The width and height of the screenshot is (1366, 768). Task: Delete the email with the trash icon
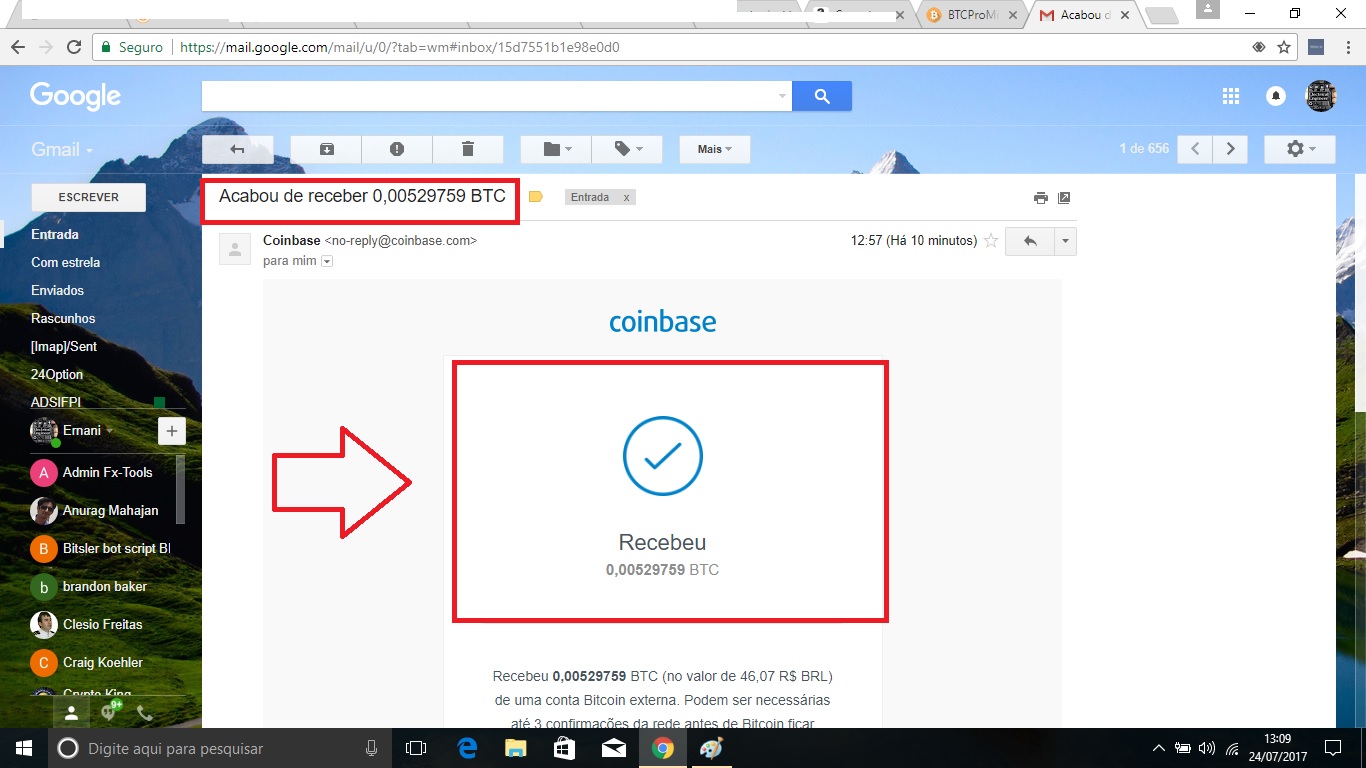tap(467, 149)
